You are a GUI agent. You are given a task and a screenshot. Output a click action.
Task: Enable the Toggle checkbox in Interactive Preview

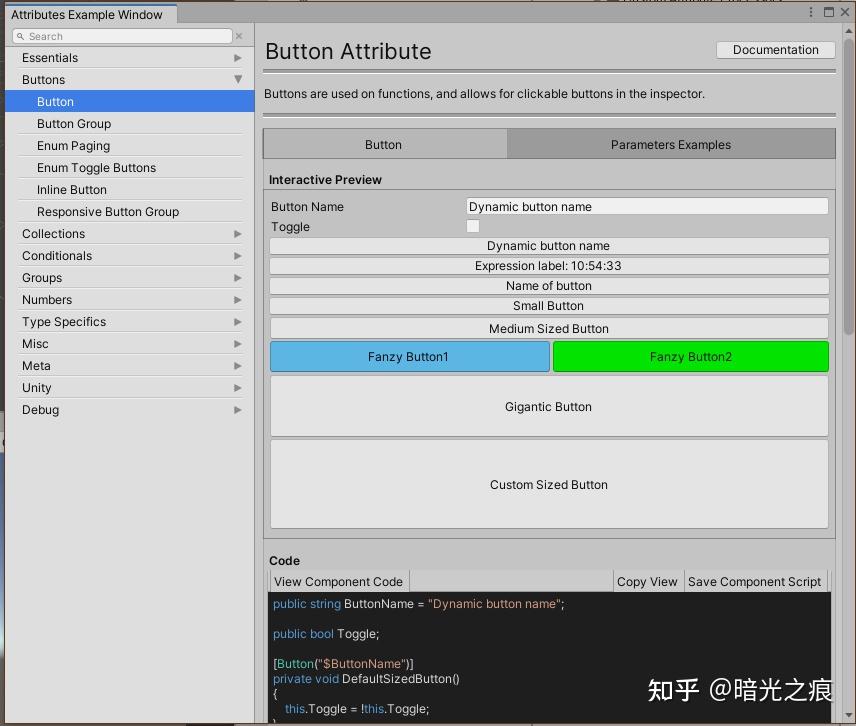point(473,227)
